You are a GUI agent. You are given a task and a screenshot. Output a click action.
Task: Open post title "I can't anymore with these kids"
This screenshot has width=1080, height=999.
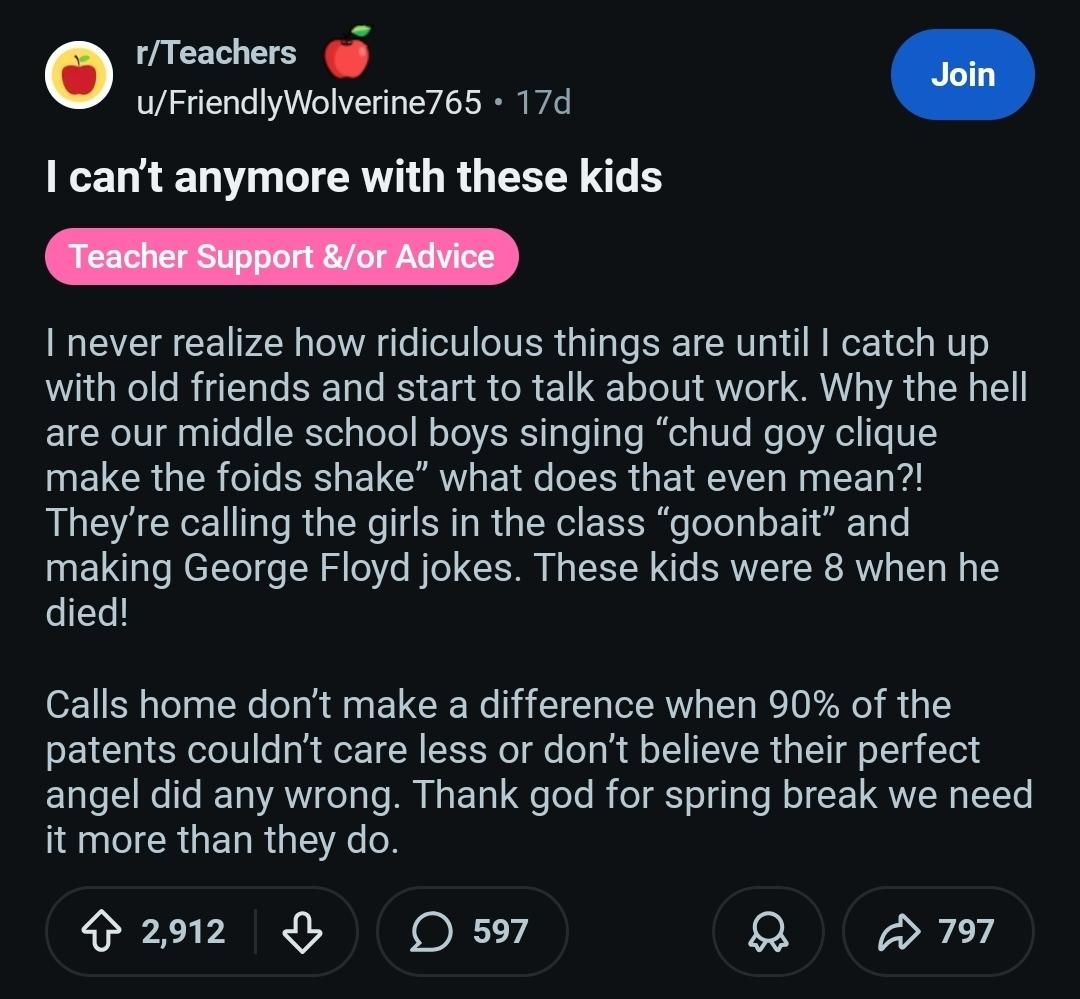click(353, 178)
